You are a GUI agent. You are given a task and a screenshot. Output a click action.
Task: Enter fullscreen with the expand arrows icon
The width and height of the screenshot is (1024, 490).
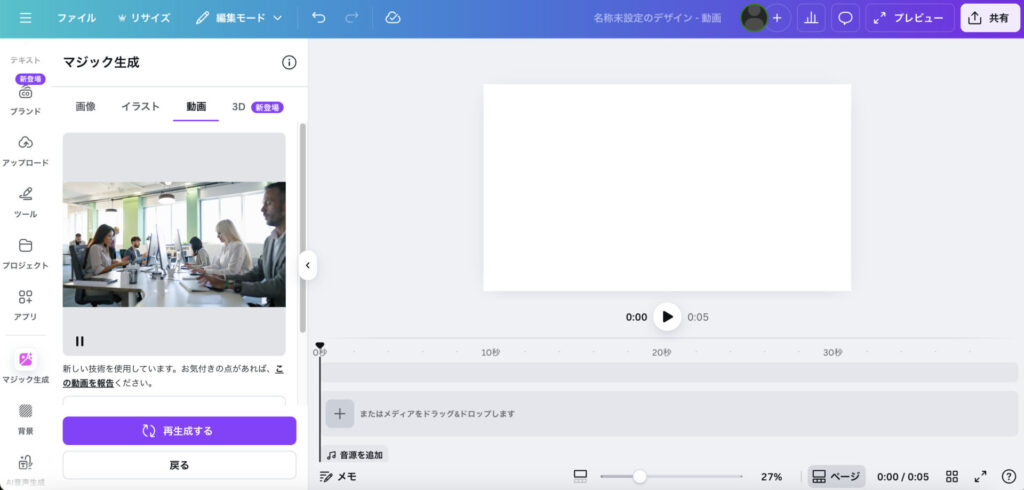click(980, 477)
